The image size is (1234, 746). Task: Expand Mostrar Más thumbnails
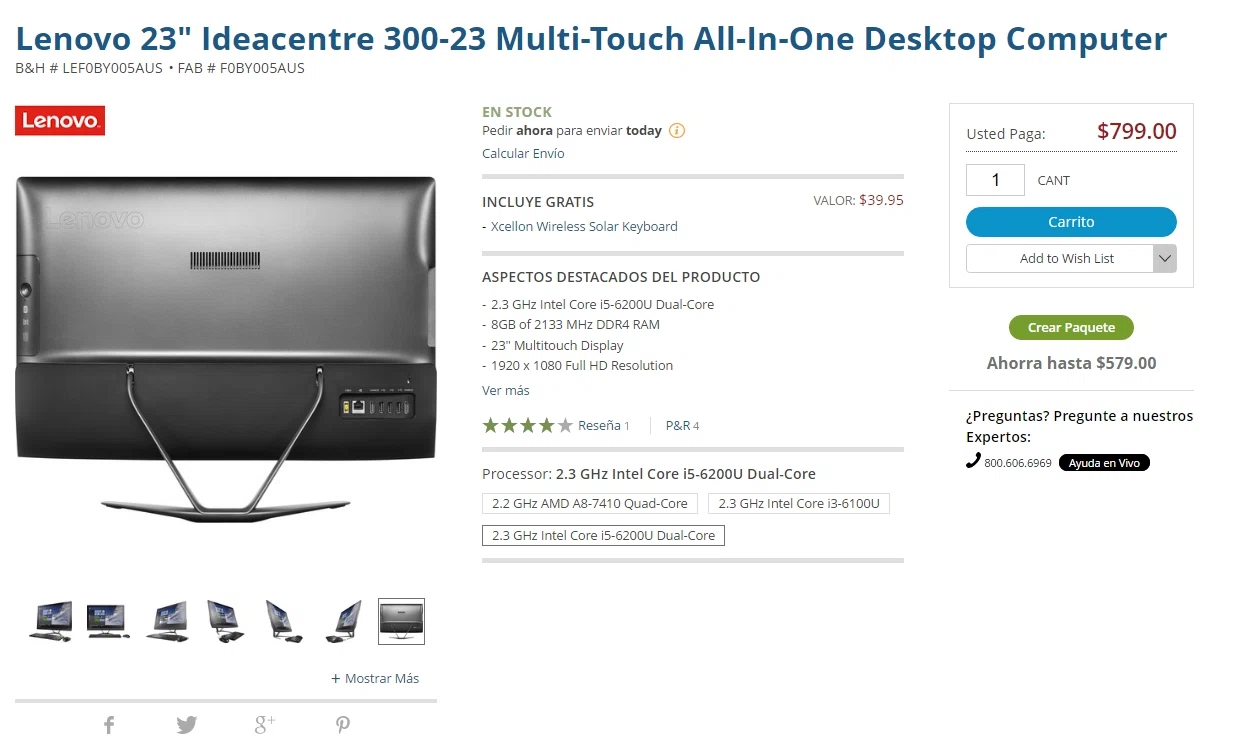pyautogui.click(x=375, y=679)
